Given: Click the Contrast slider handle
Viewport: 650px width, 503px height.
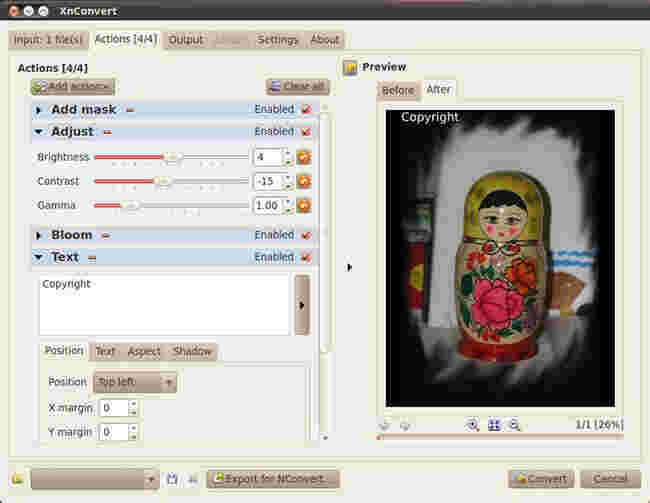Looking at the screenshot, I should [162, 181].
